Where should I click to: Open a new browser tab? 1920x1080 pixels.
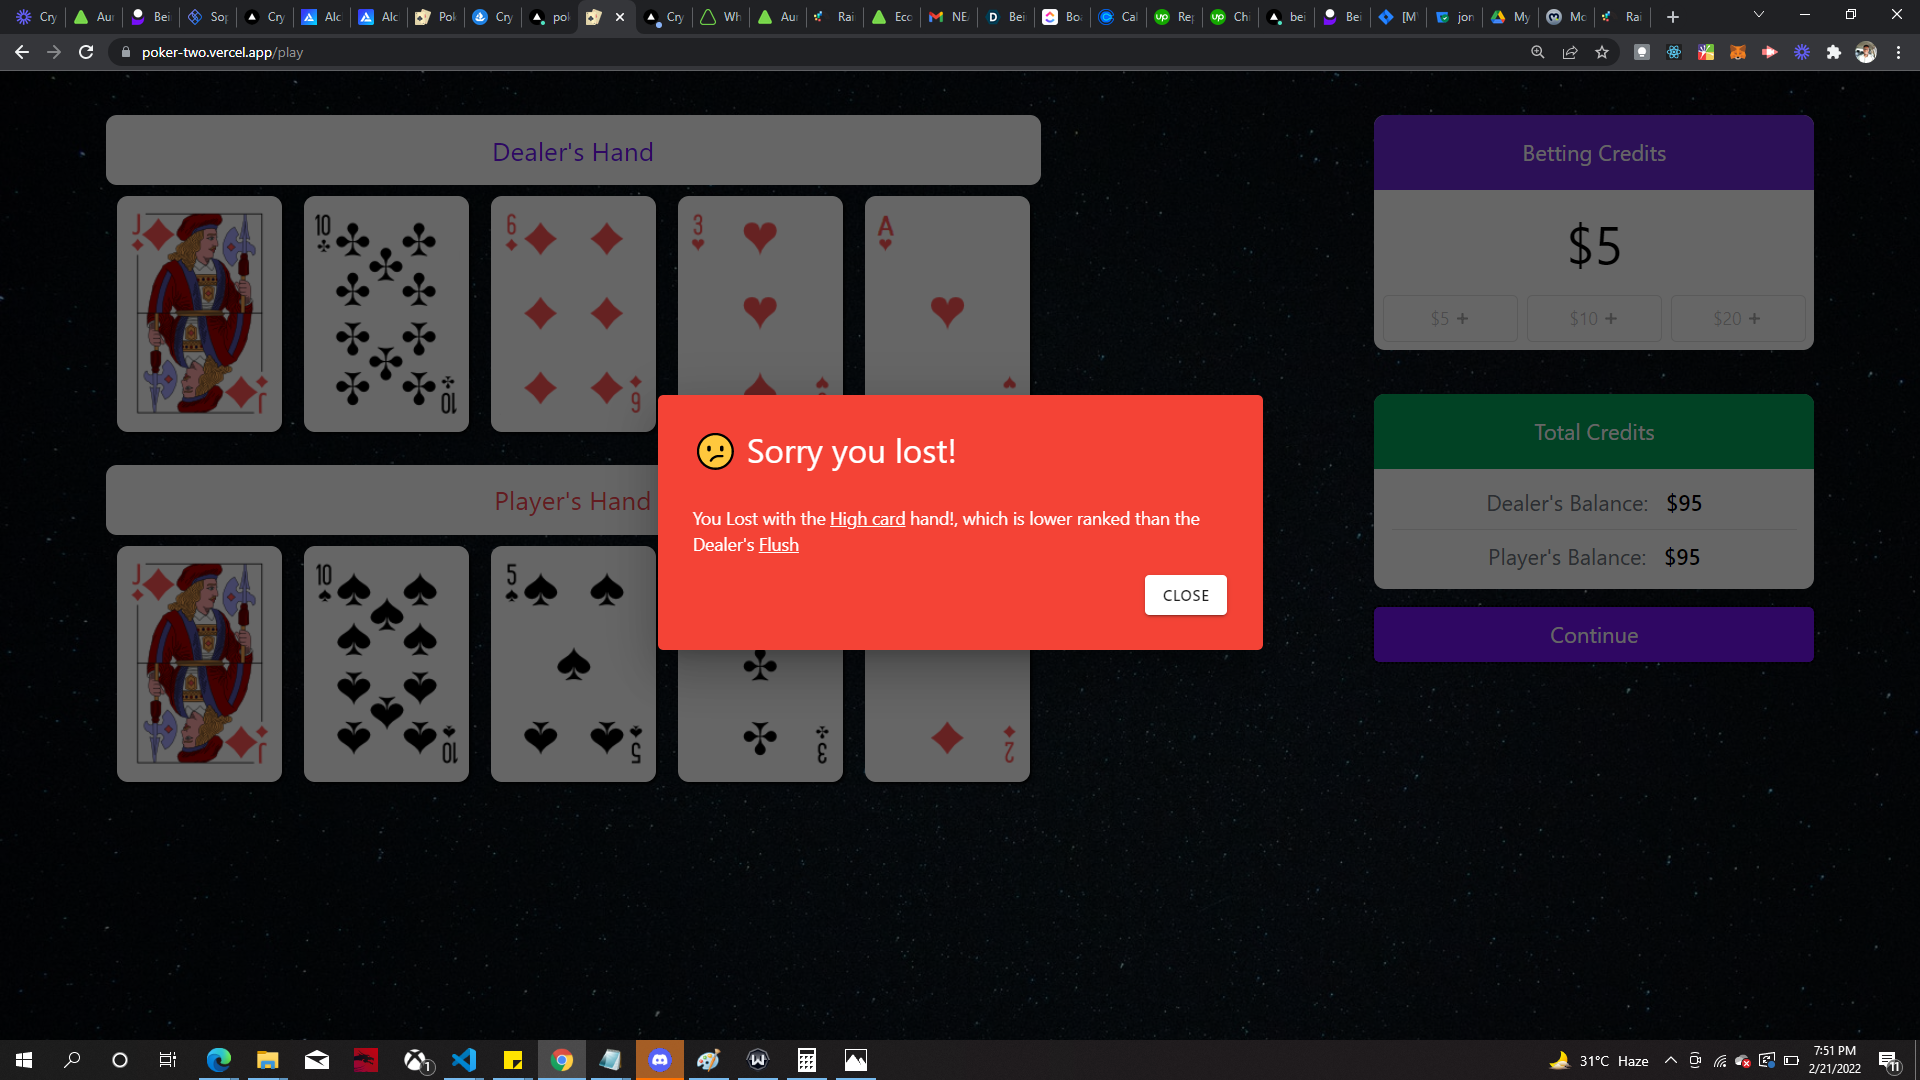click(1673, 17)
